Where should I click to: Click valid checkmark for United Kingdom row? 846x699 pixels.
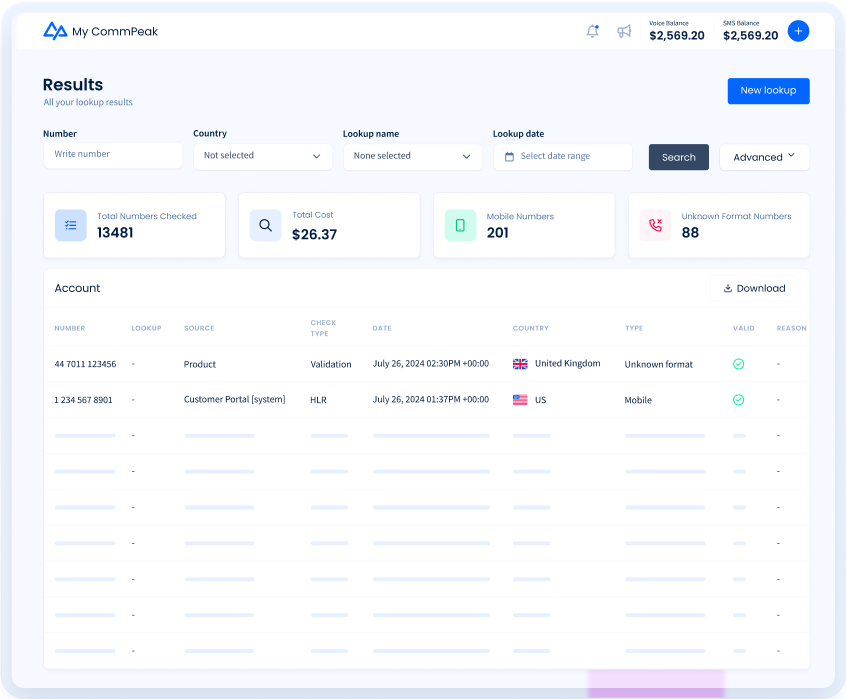(x=738, y=364)
